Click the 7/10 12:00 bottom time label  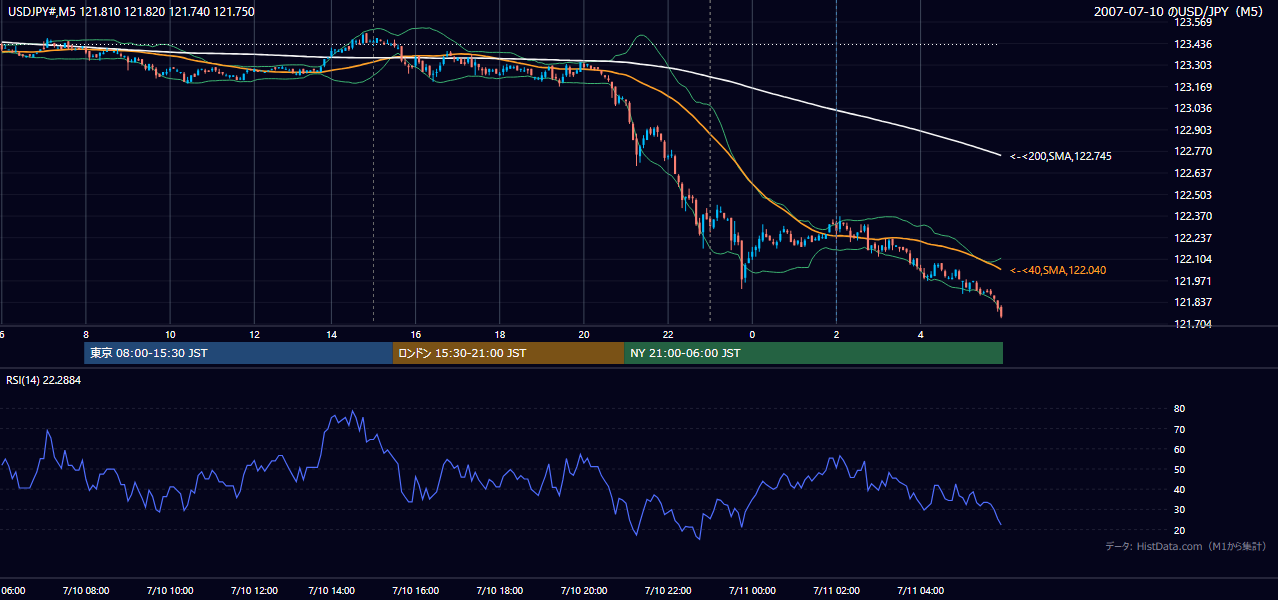point(254,591)
